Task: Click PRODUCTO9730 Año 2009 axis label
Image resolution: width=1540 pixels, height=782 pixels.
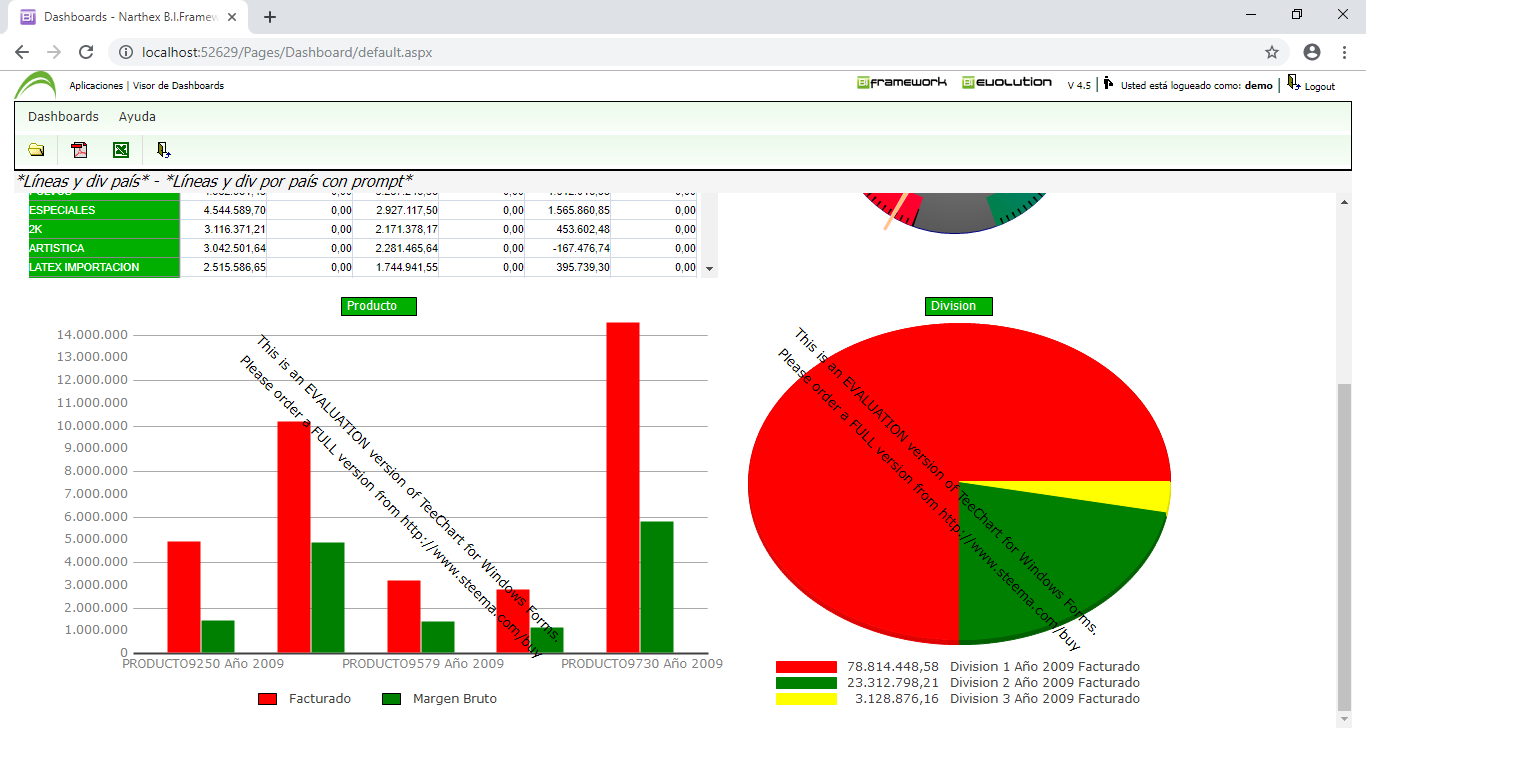Action: [642, 664]
